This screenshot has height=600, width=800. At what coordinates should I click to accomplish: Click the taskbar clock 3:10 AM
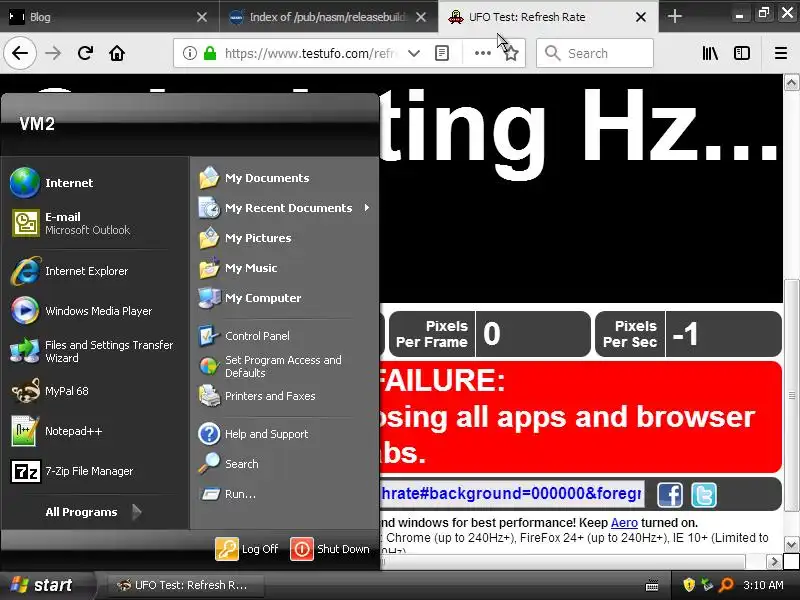763,585
